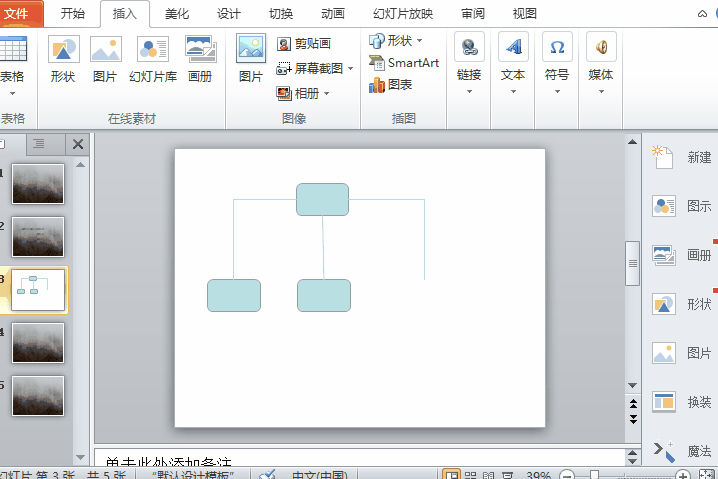Click the 表格 table icon
This screenshot has height=479, width=718.
tap(13, 49)
